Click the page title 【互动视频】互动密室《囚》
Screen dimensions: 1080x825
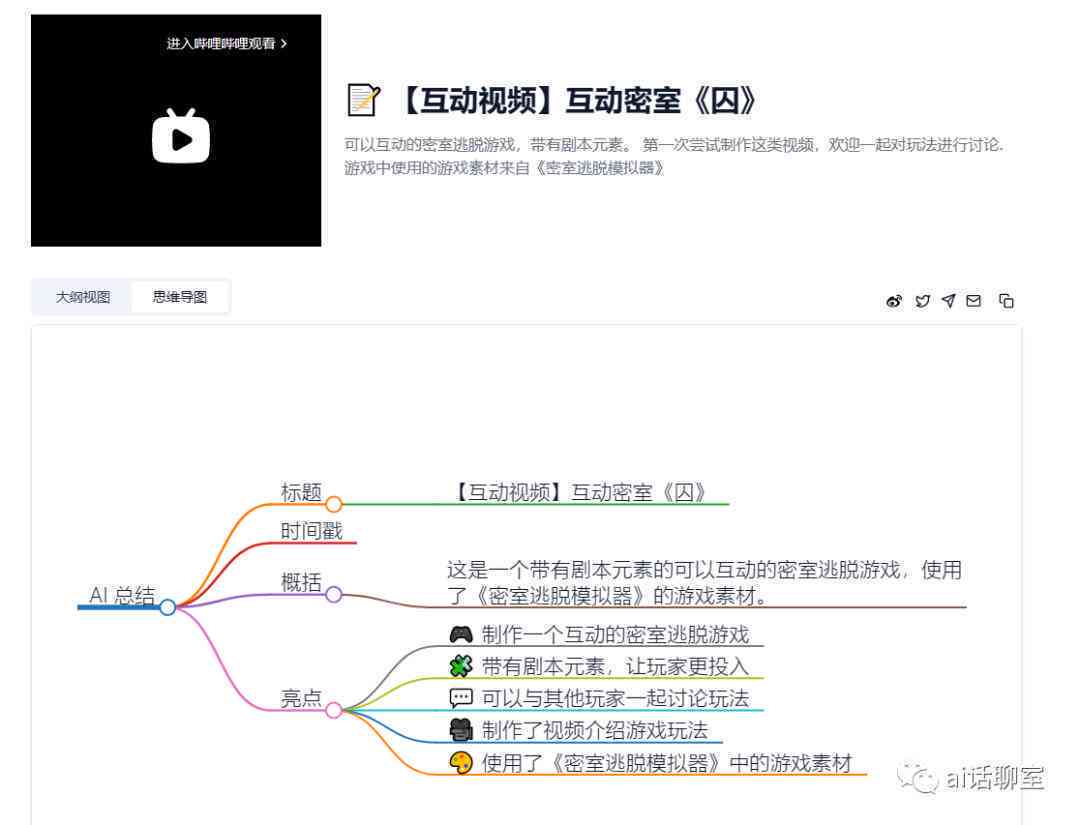[x=577, y=101]
